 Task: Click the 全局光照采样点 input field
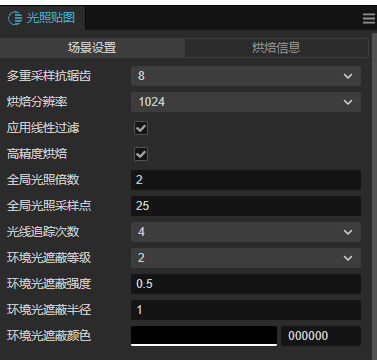[x=246, y=206]
